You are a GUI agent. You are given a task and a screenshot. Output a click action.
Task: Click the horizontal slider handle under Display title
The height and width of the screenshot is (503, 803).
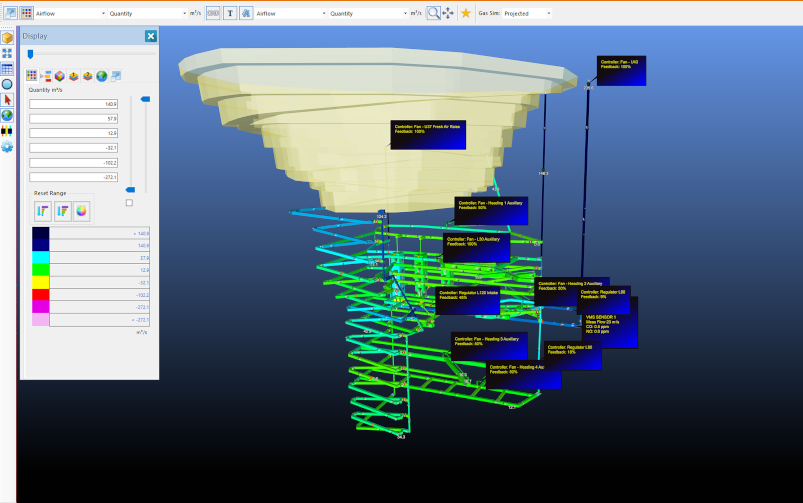[x=30, y=54]
